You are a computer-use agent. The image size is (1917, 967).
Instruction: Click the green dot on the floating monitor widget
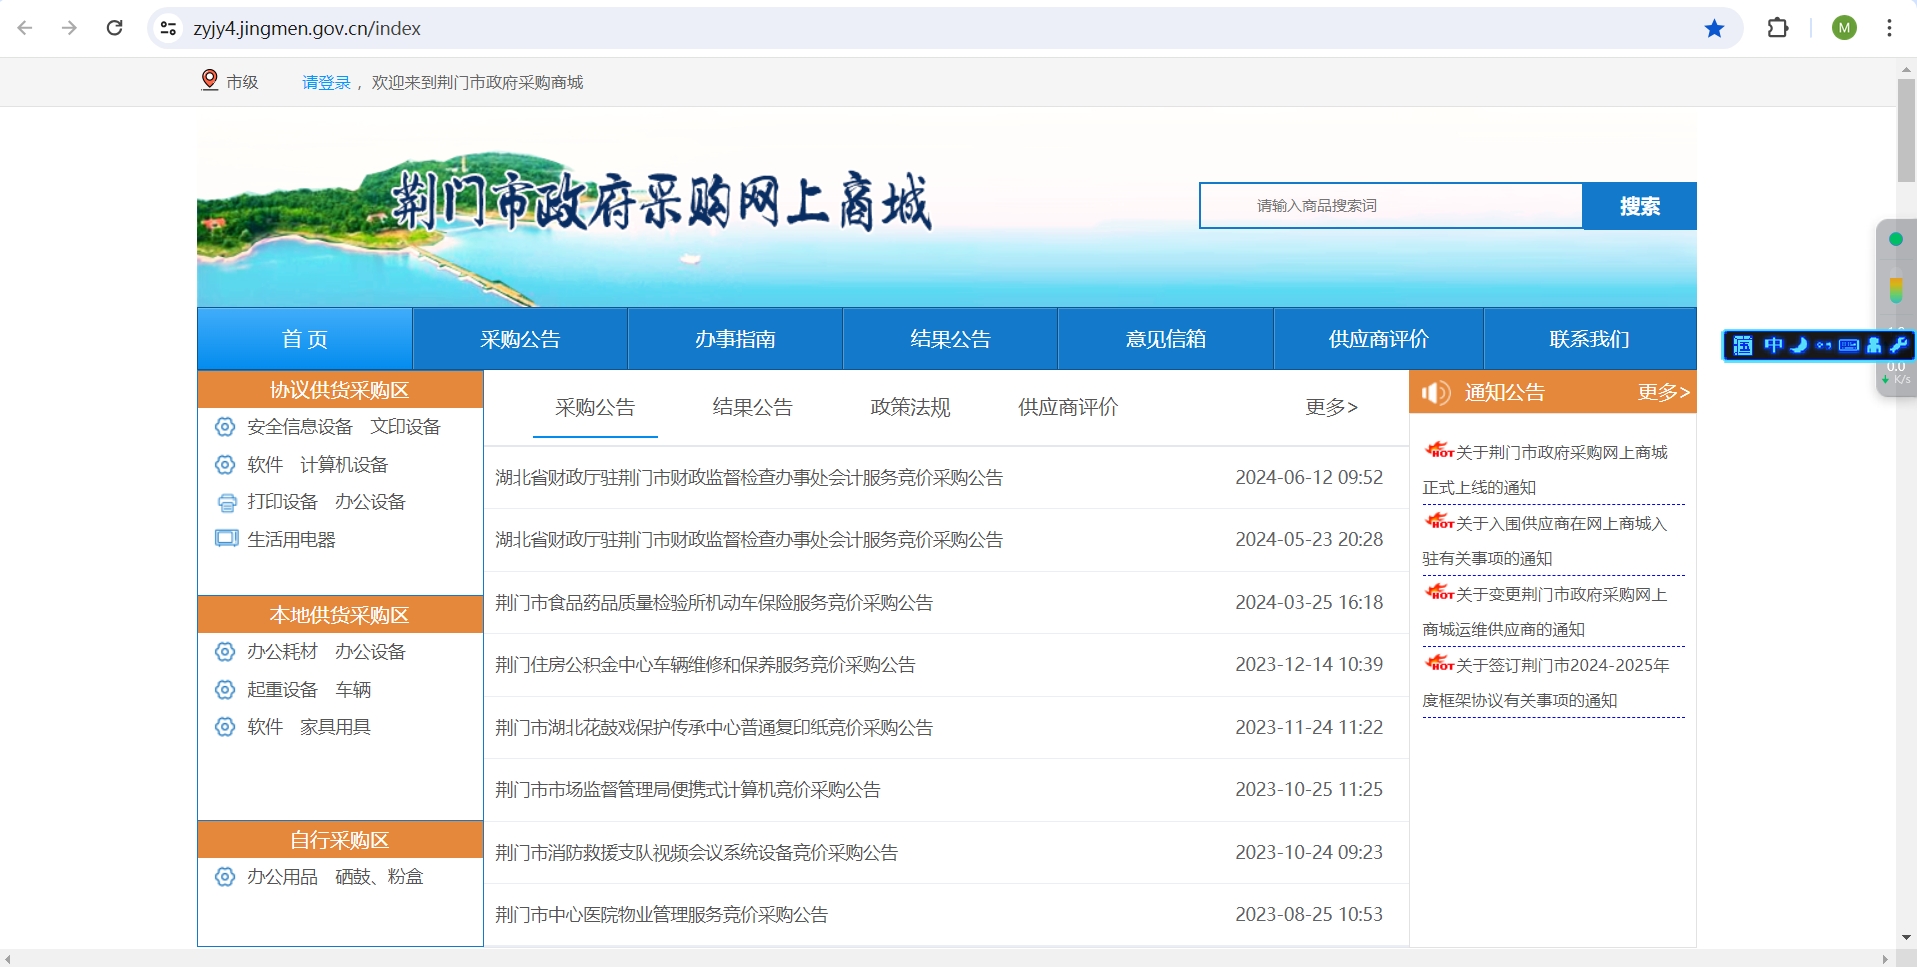tap(1895, 239)
